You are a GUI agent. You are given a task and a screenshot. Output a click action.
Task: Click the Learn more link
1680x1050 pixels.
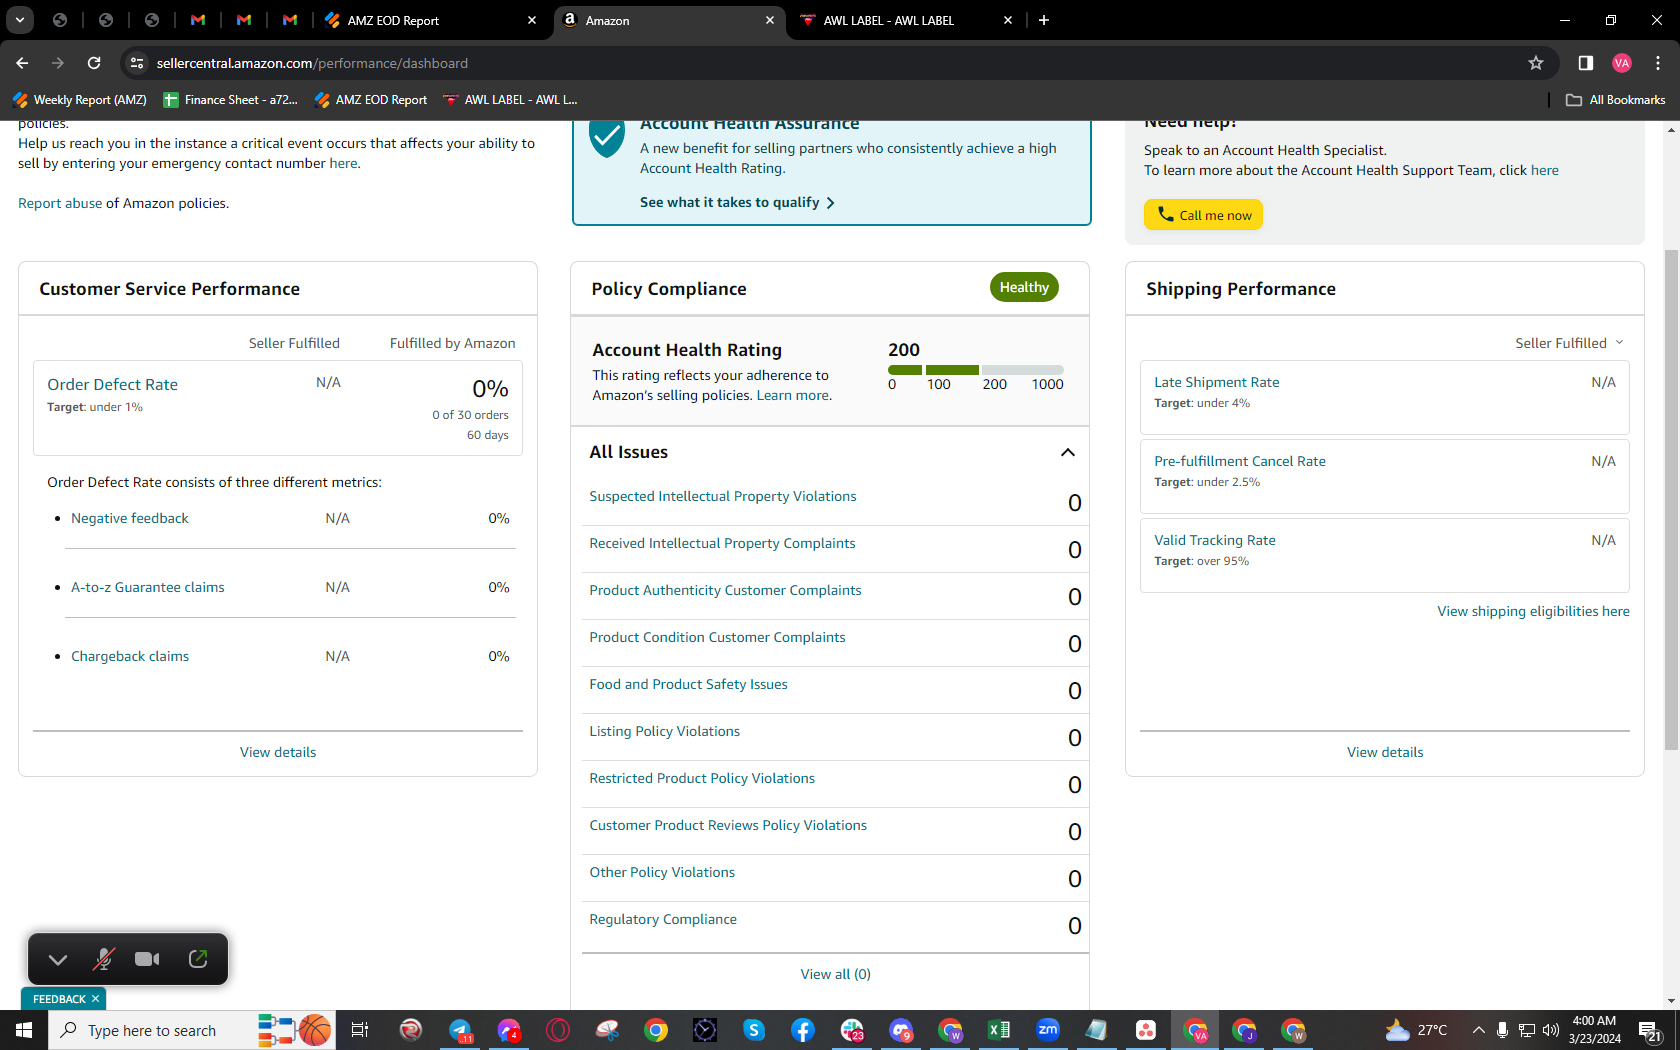[792, 395]
